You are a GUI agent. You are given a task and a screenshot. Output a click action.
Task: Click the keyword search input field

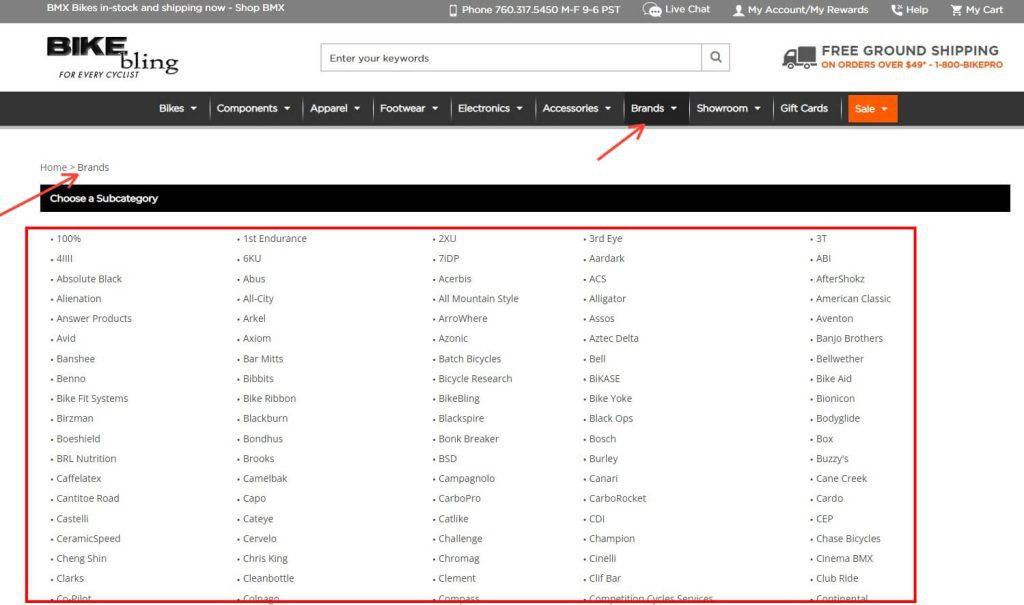[x=510, y=58]
